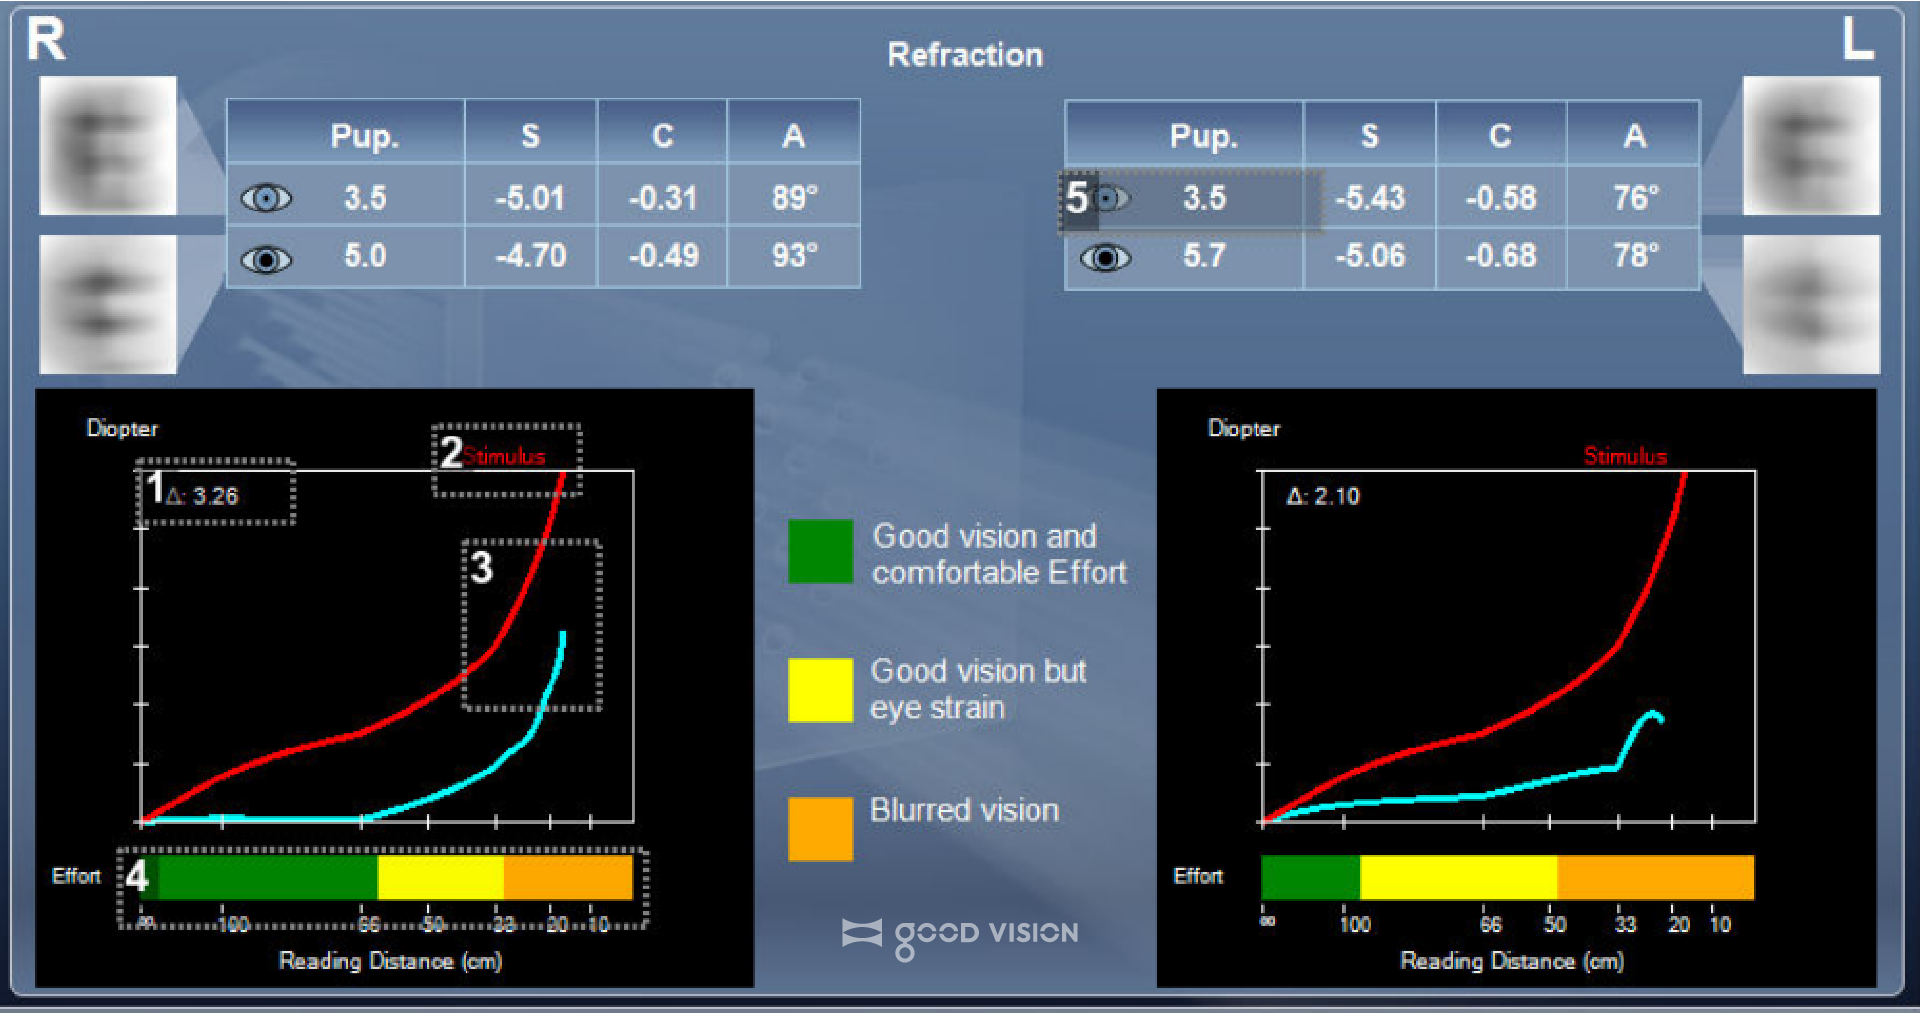Click the L left-eye label
Image resolution: width=1920 pixels, height=1014 pixels.
(1857, 40)
